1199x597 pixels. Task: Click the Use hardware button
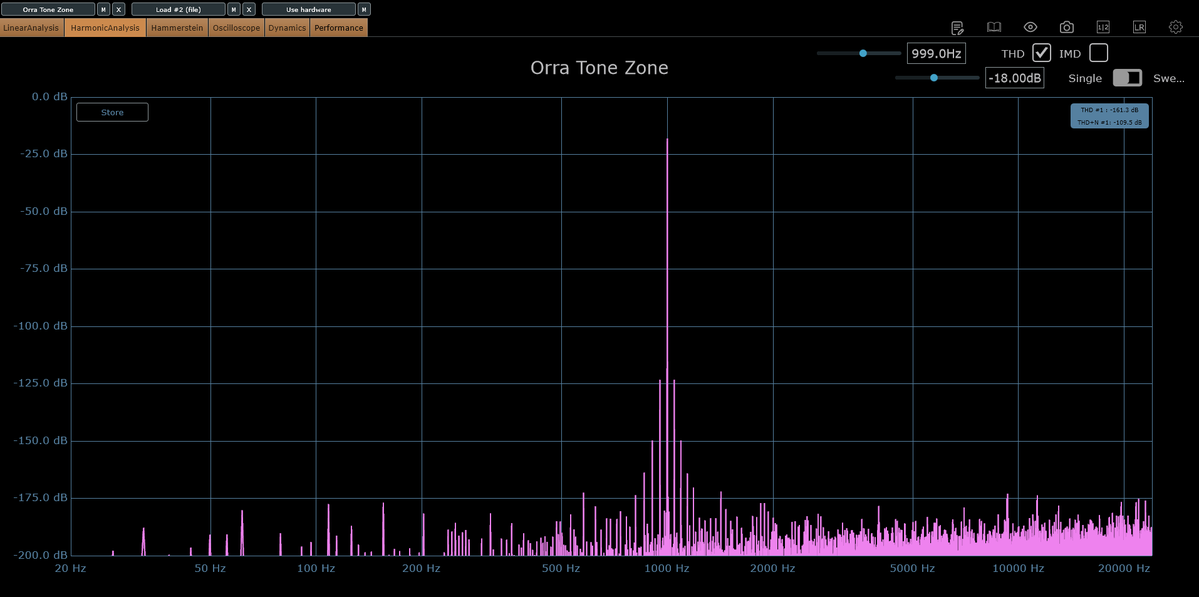pyautogui.click(x=309, y=9)
